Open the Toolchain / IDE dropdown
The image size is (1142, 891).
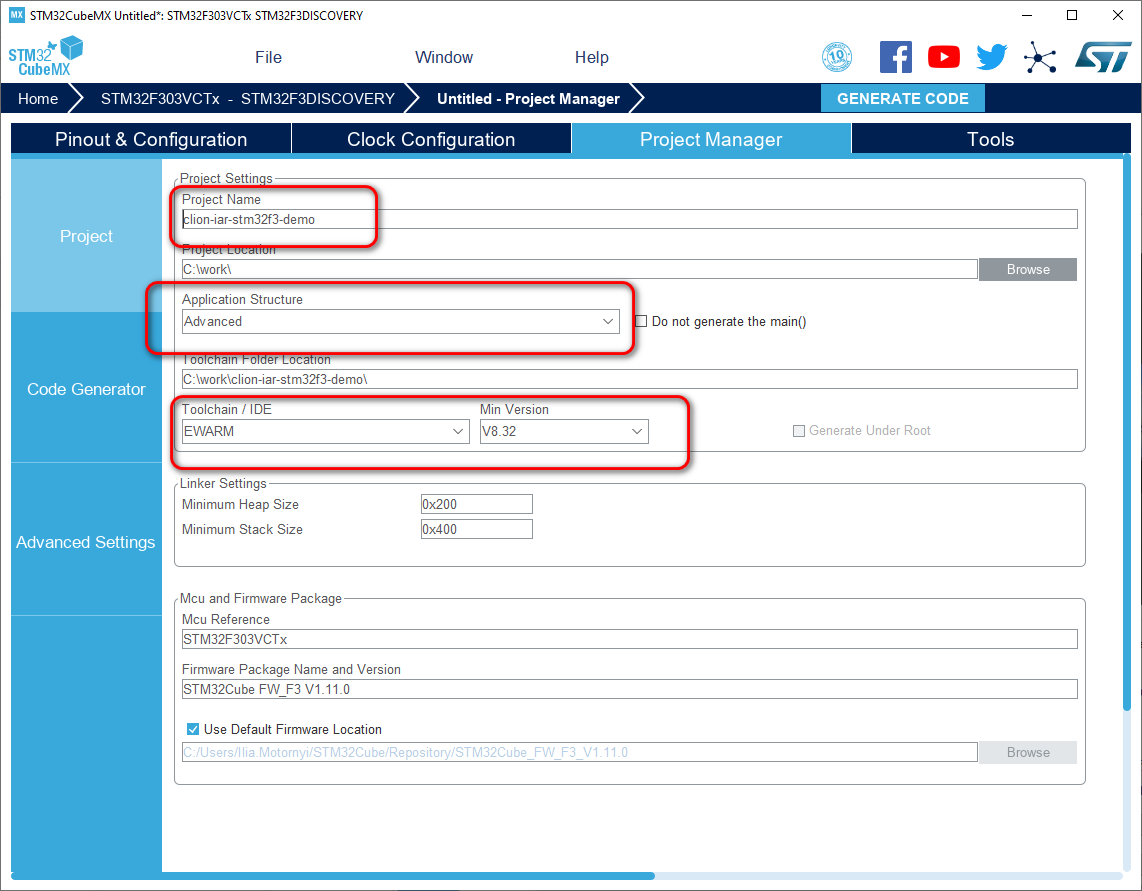pos(326,431)
